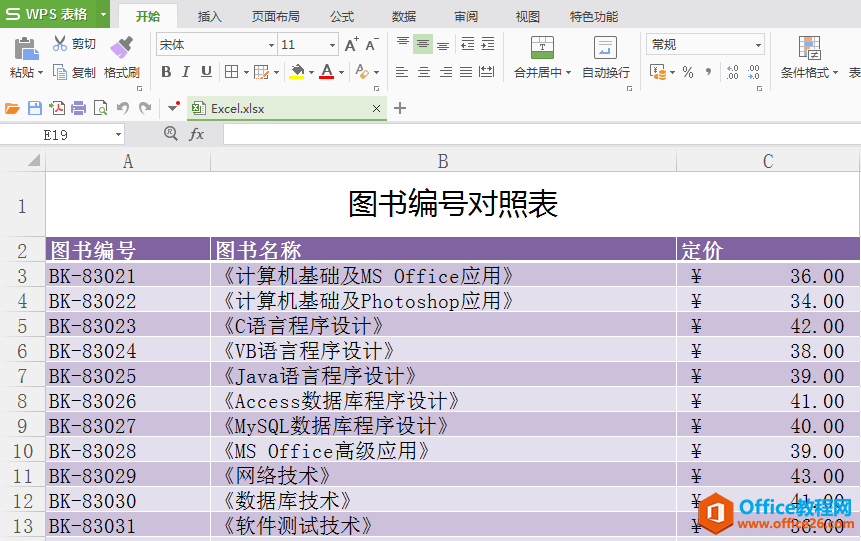Expand the font color dropdown arrow
Image resolution: width=861 pixels, height=541 pixels.
(x=341, y=72)
